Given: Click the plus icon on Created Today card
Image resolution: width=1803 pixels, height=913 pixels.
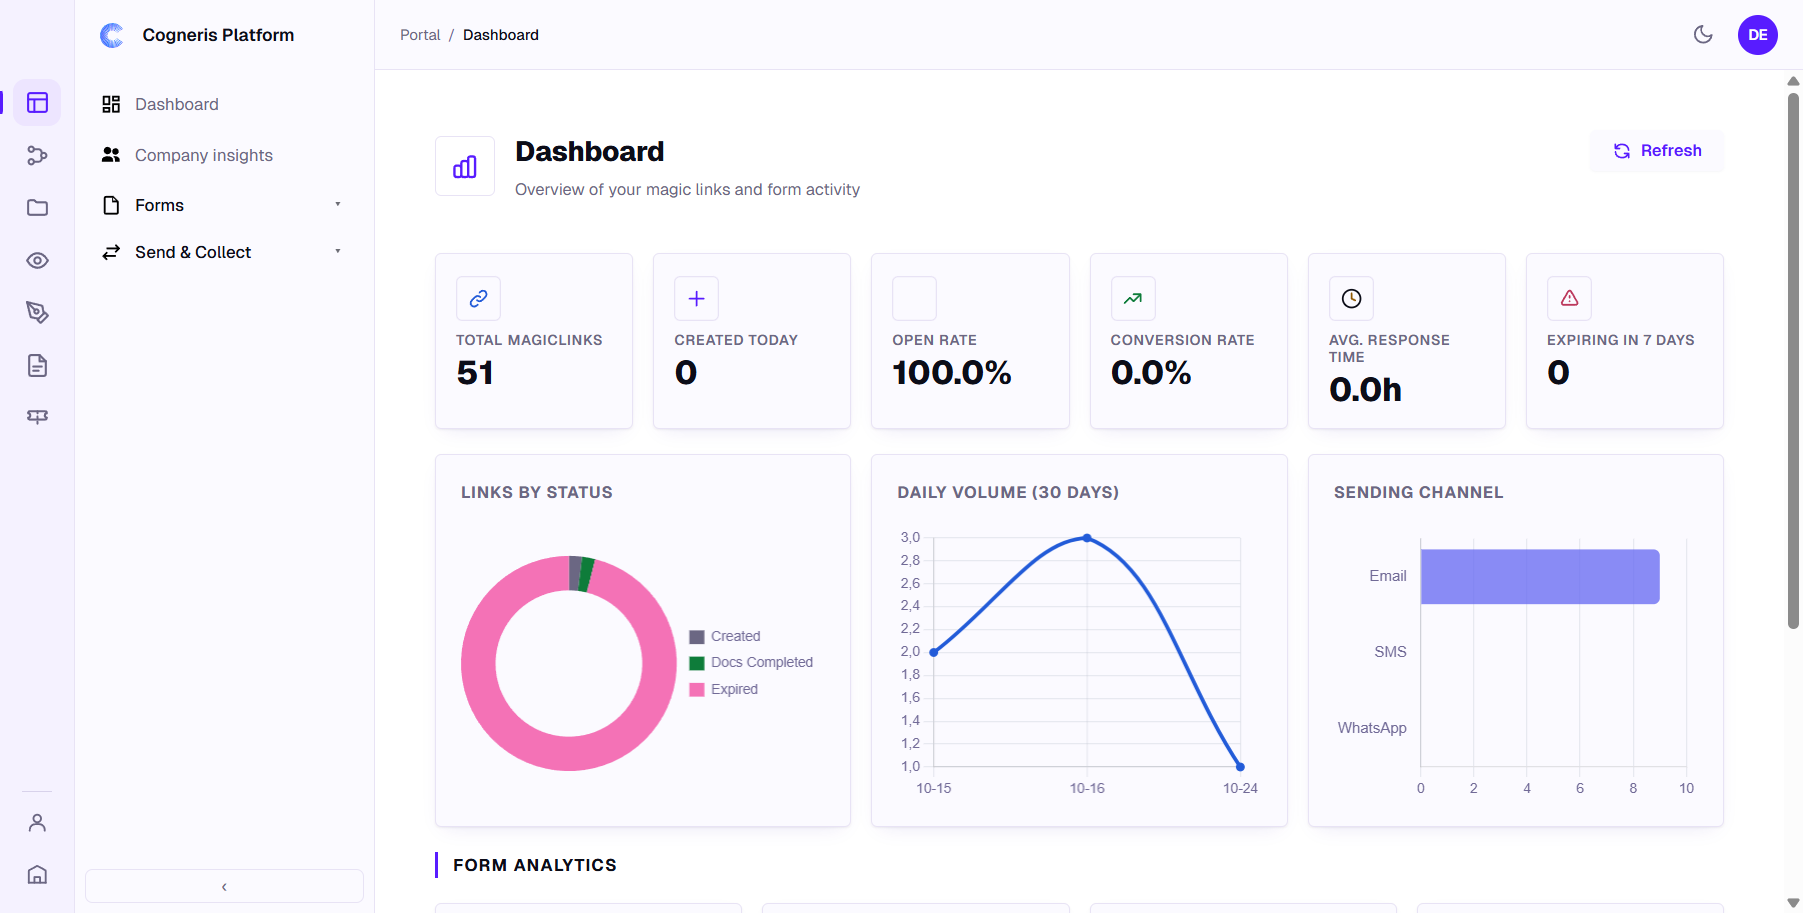Looking at the screenshot, I should tap(696, 298).
